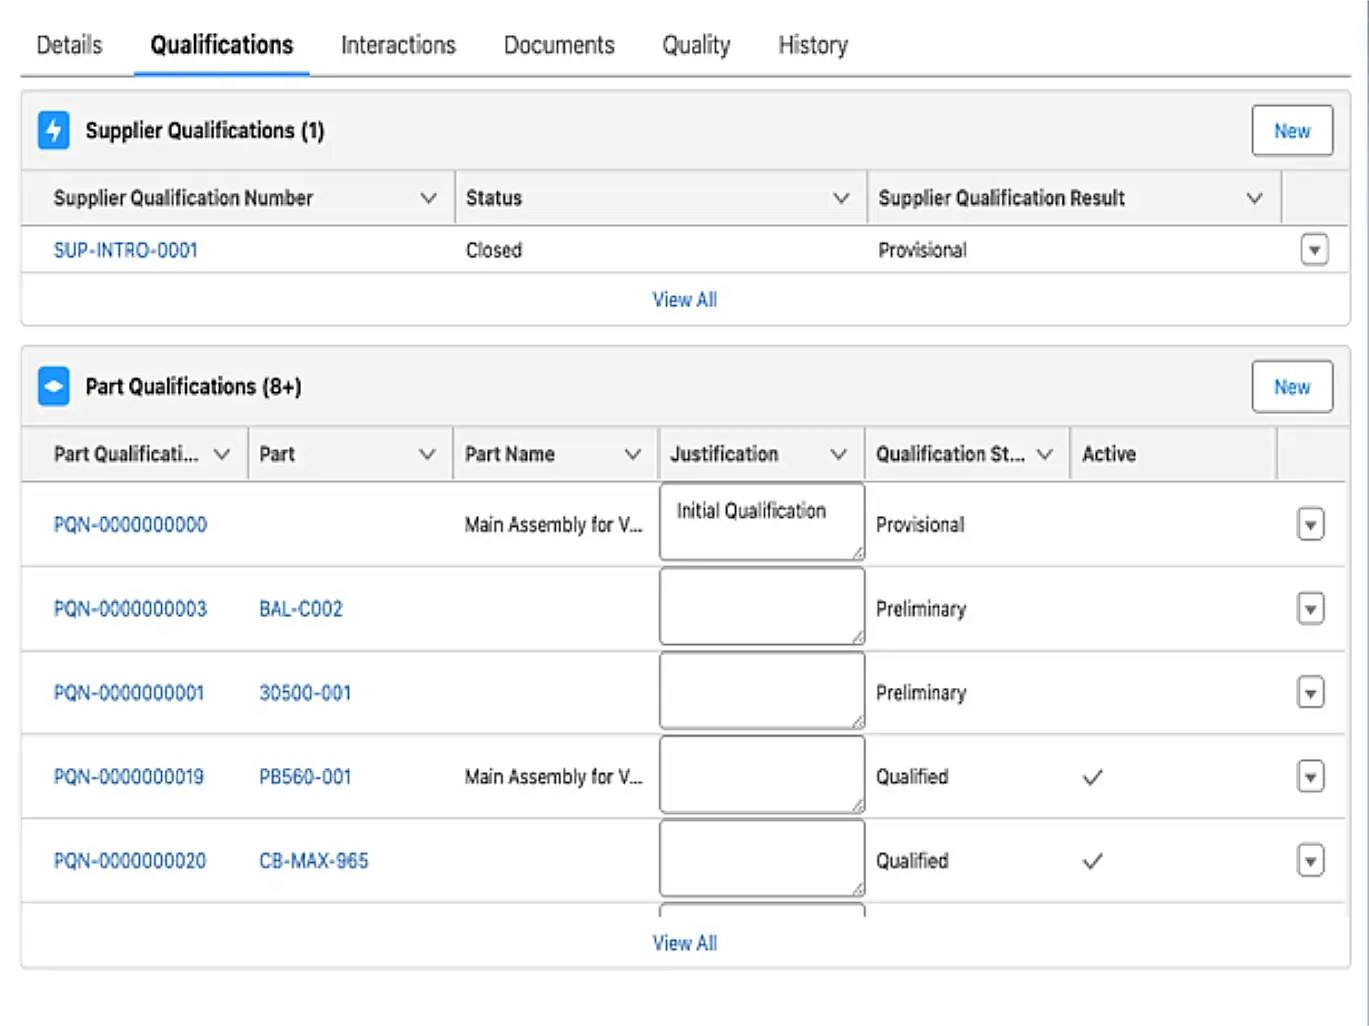Open Supplier Qualification Number column menu

[x=428, y=198]
